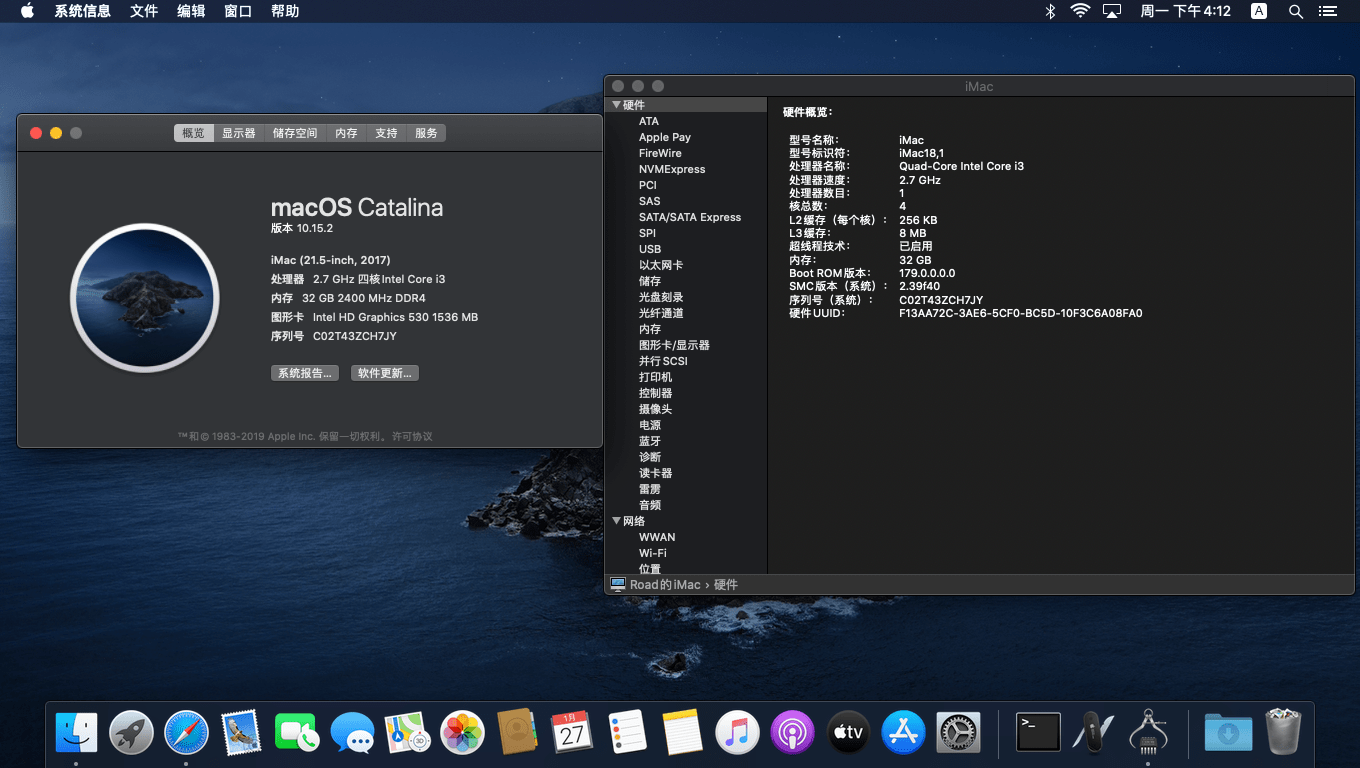The image size is (1360, 768).
Task: Open Podcasts app in the Dock
Action: pos(793,733)
